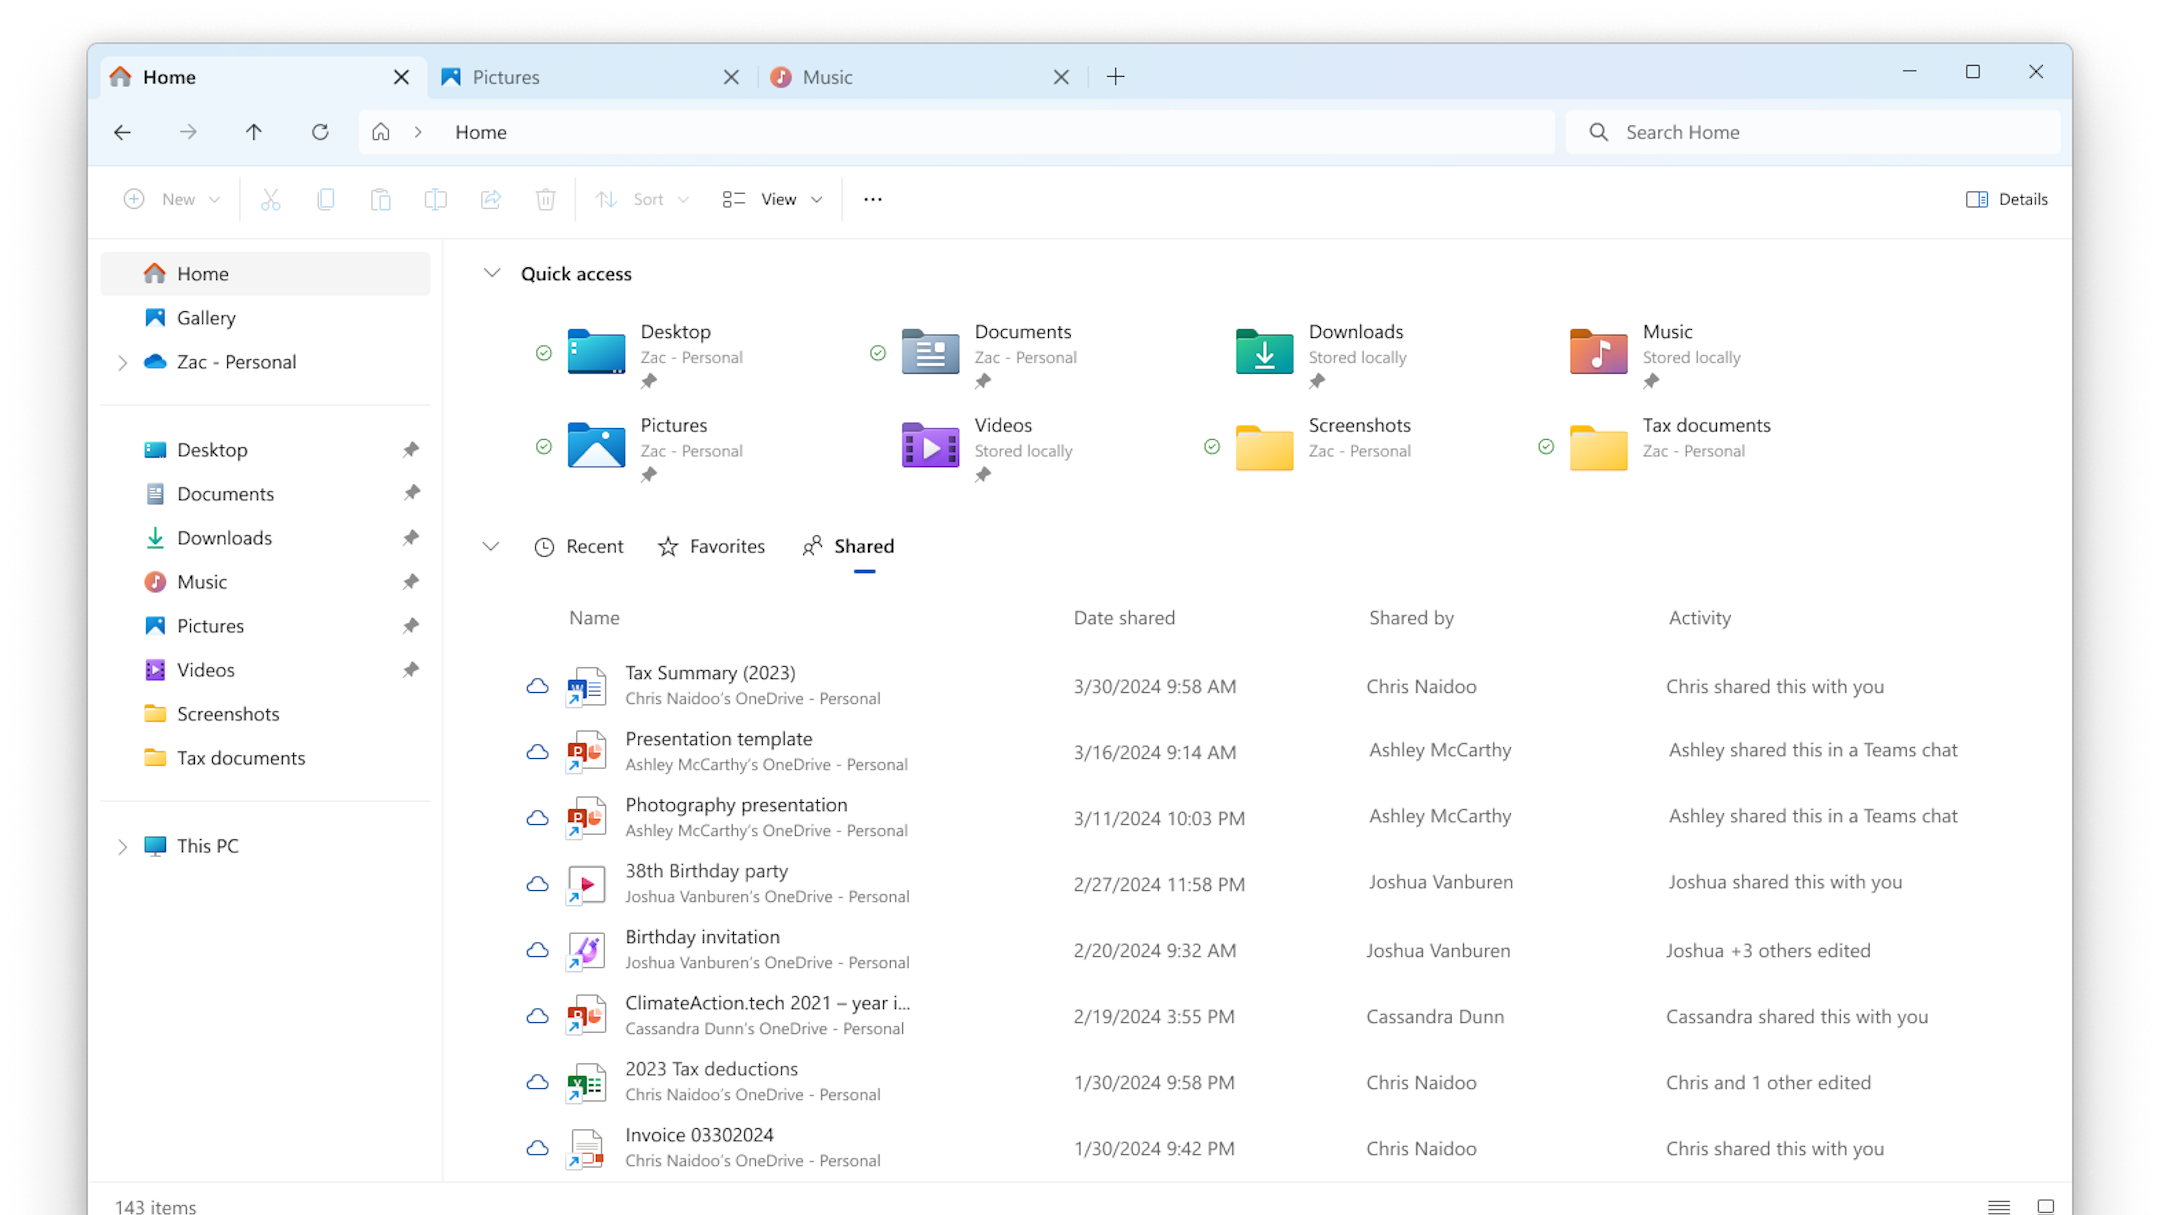Collapse the Quick access section
This screenshot has height=1215, width=2160.
point(491,273)
